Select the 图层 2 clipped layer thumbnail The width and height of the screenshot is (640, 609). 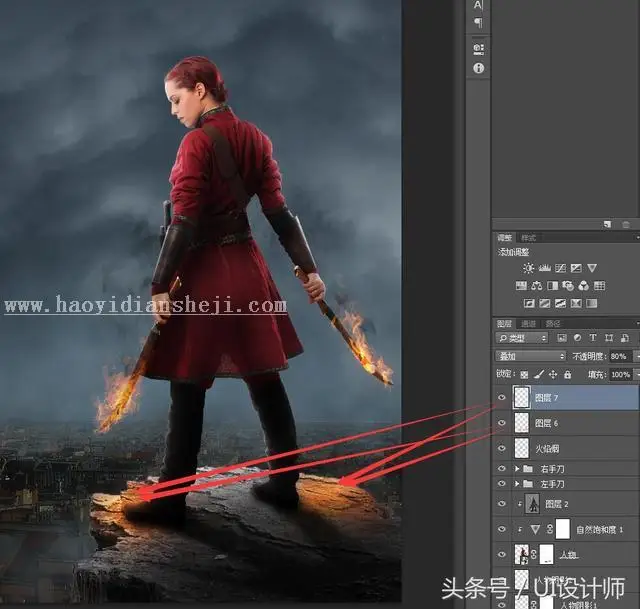[533, 504]
